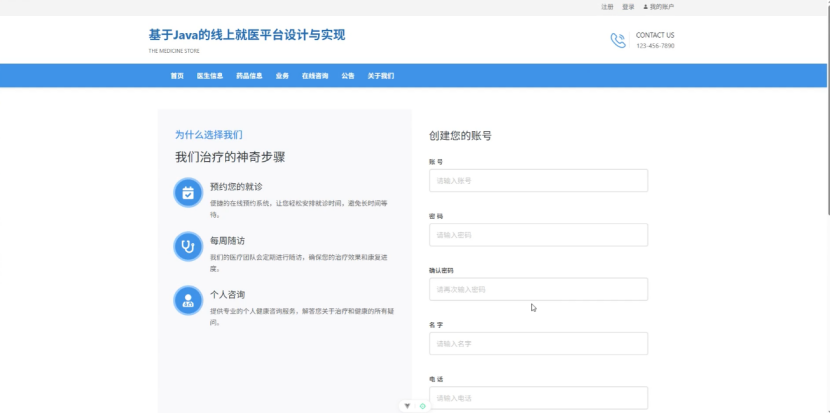Click the CONTACT US text

[x=655, y=35]
